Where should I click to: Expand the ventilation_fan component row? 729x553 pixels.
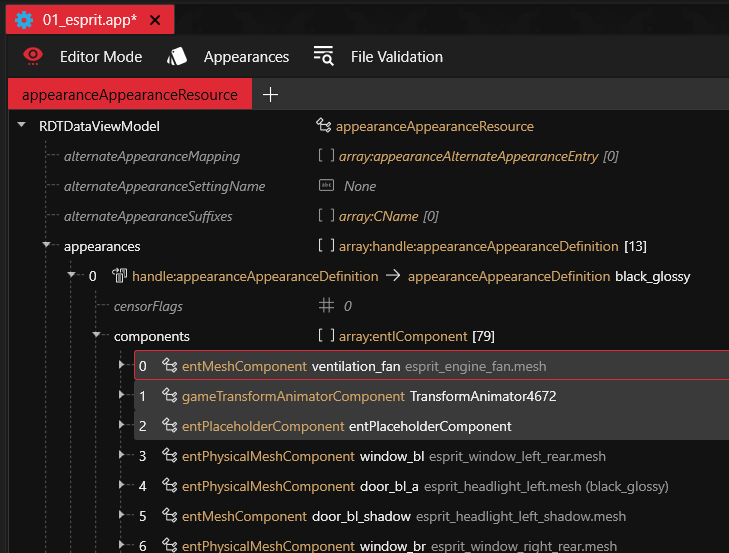click(122, 366)
